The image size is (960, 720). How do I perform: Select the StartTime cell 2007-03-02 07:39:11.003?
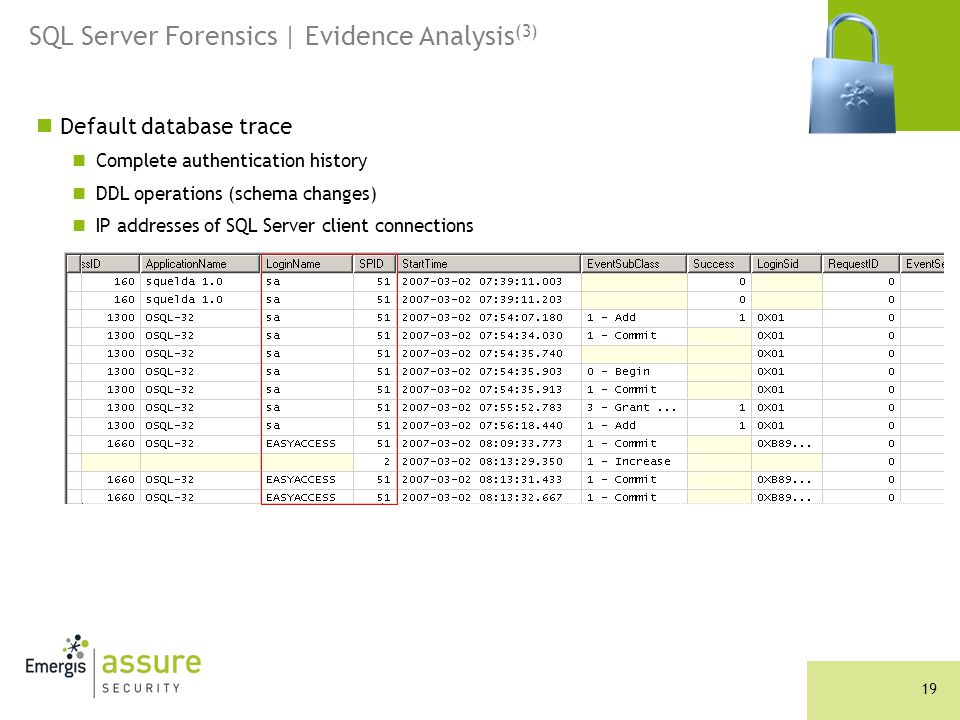[489, 282]
